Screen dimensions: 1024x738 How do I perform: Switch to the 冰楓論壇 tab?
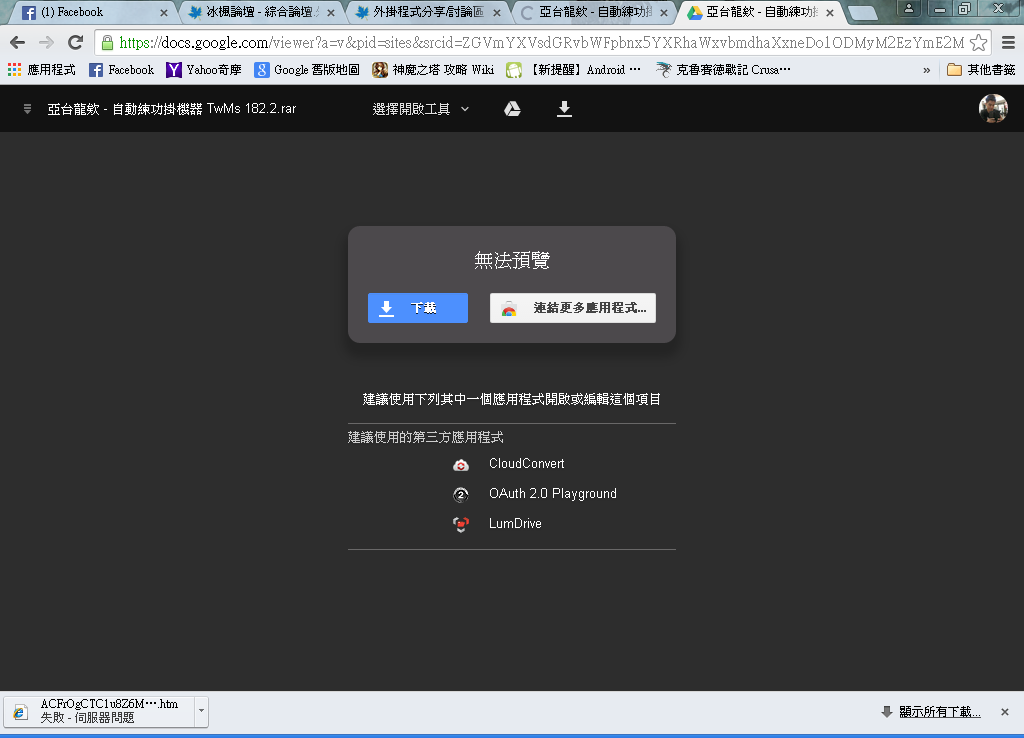(260, 13)
